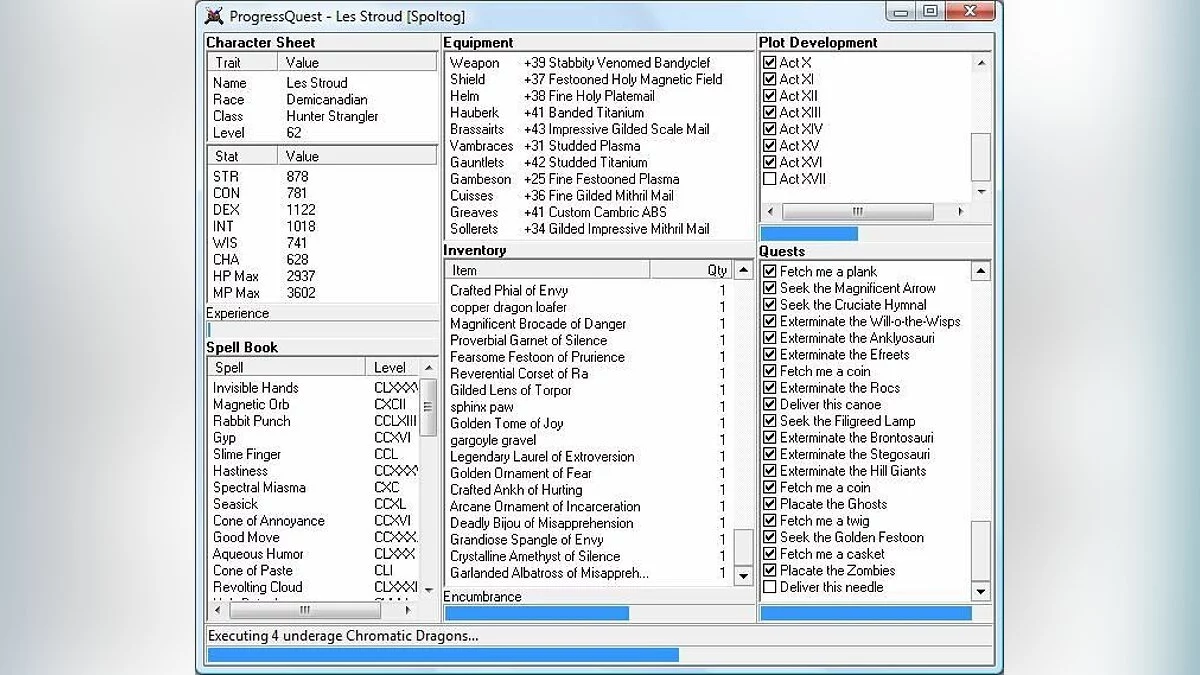Click Inventory list scroll up arrow
The image size is (1200, 675).
coord(743,270)
